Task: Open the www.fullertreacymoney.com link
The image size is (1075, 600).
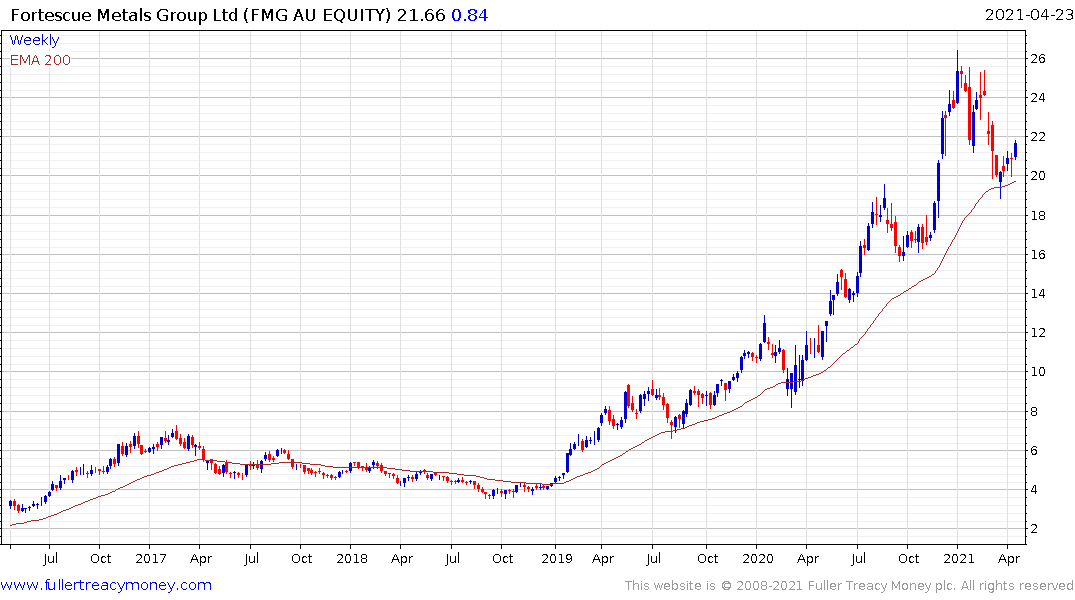Action: coord(106,585)
